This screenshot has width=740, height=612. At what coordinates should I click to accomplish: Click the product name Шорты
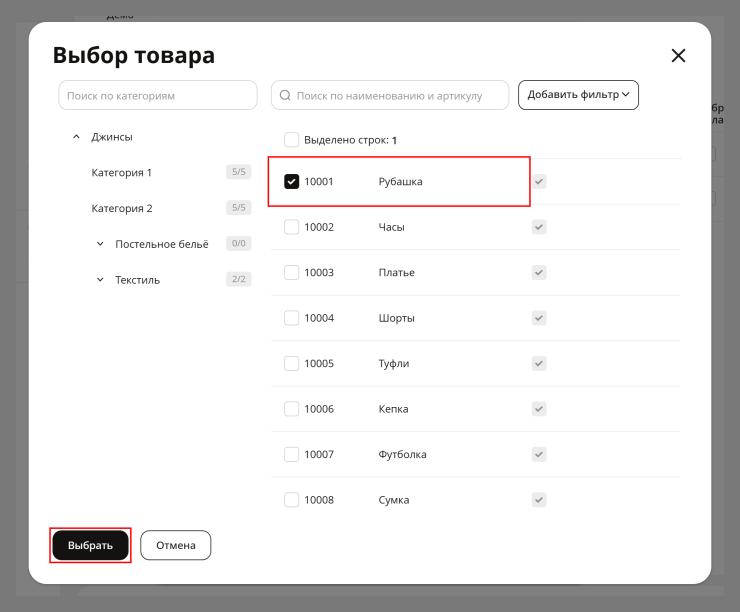[x=396, y=318]
